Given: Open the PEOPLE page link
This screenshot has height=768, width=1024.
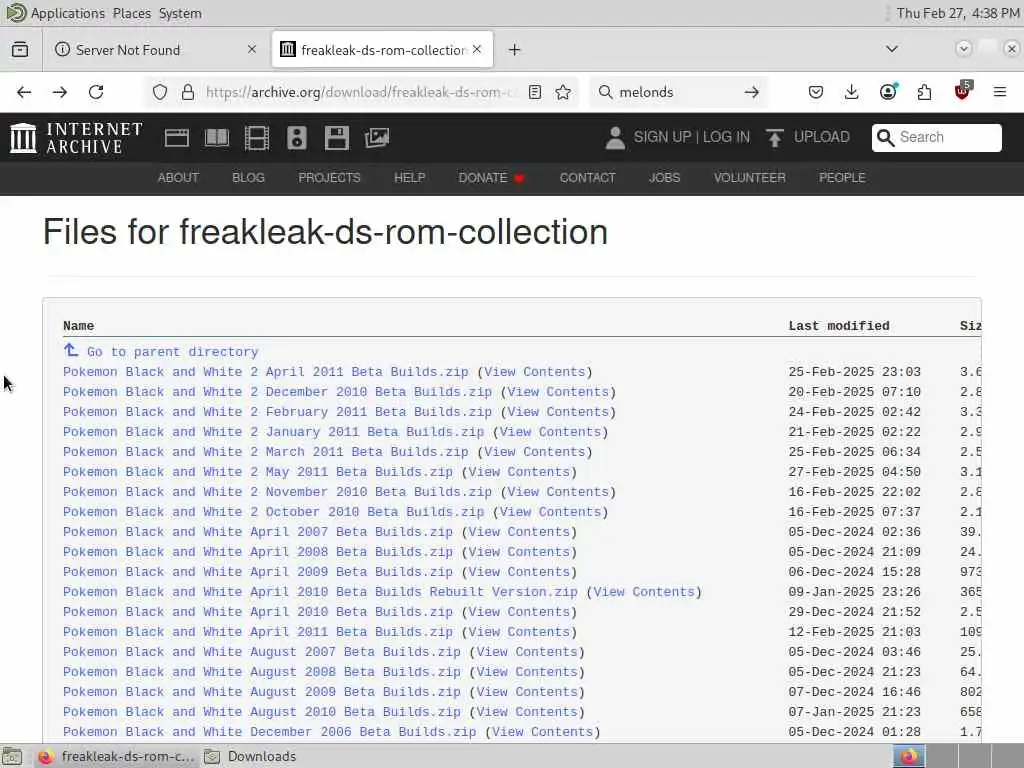Looking at the screenshot, I should click(842, 178).
